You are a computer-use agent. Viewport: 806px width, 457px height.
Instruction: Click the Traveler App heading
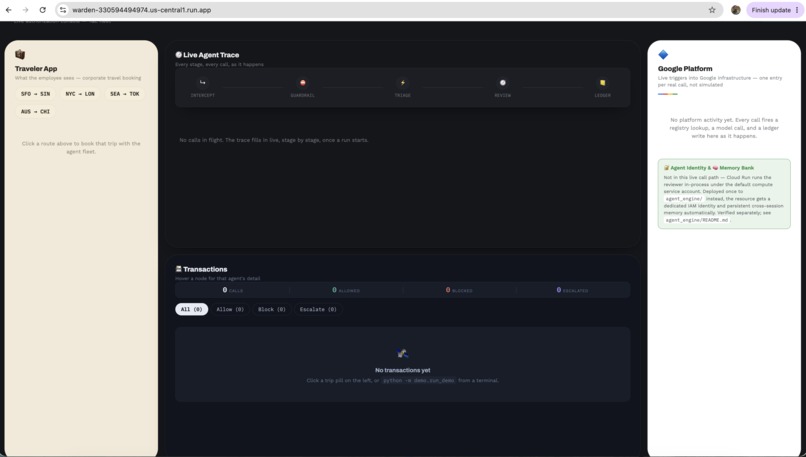[x=36, y=69]
